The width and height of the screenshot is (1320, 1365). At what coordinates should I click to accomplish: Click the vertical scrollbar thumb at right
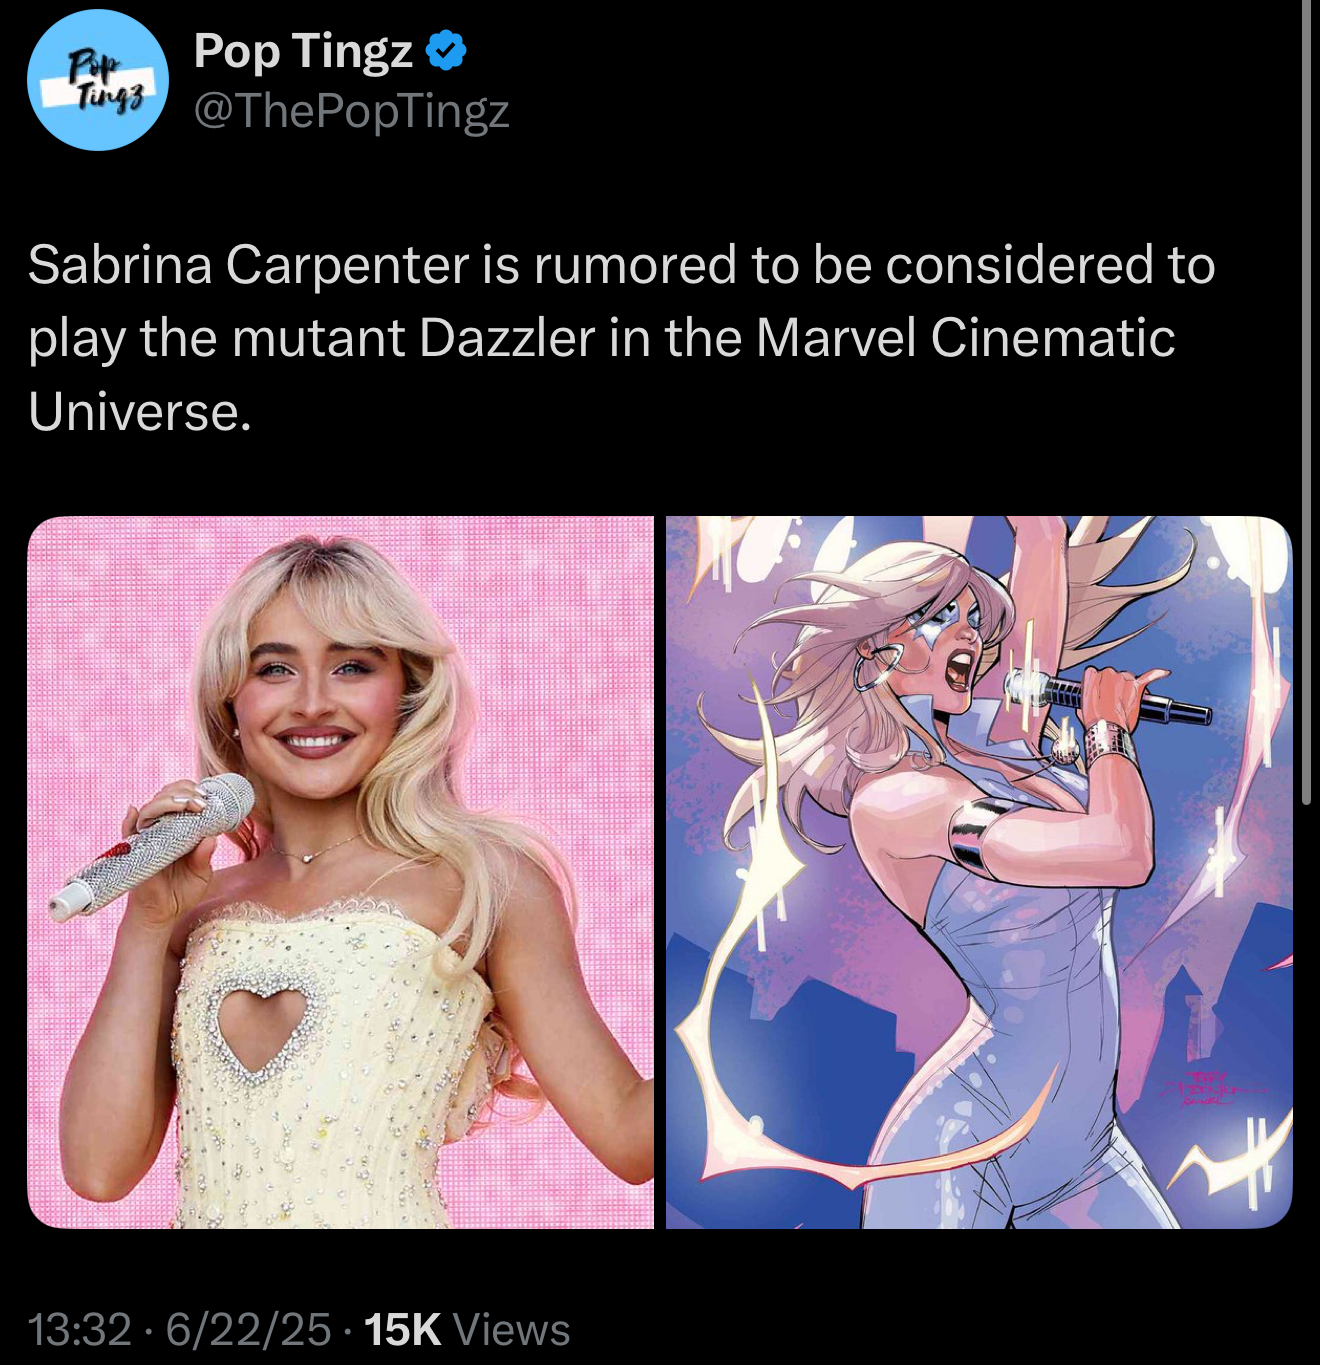(x=1306, y=400)
